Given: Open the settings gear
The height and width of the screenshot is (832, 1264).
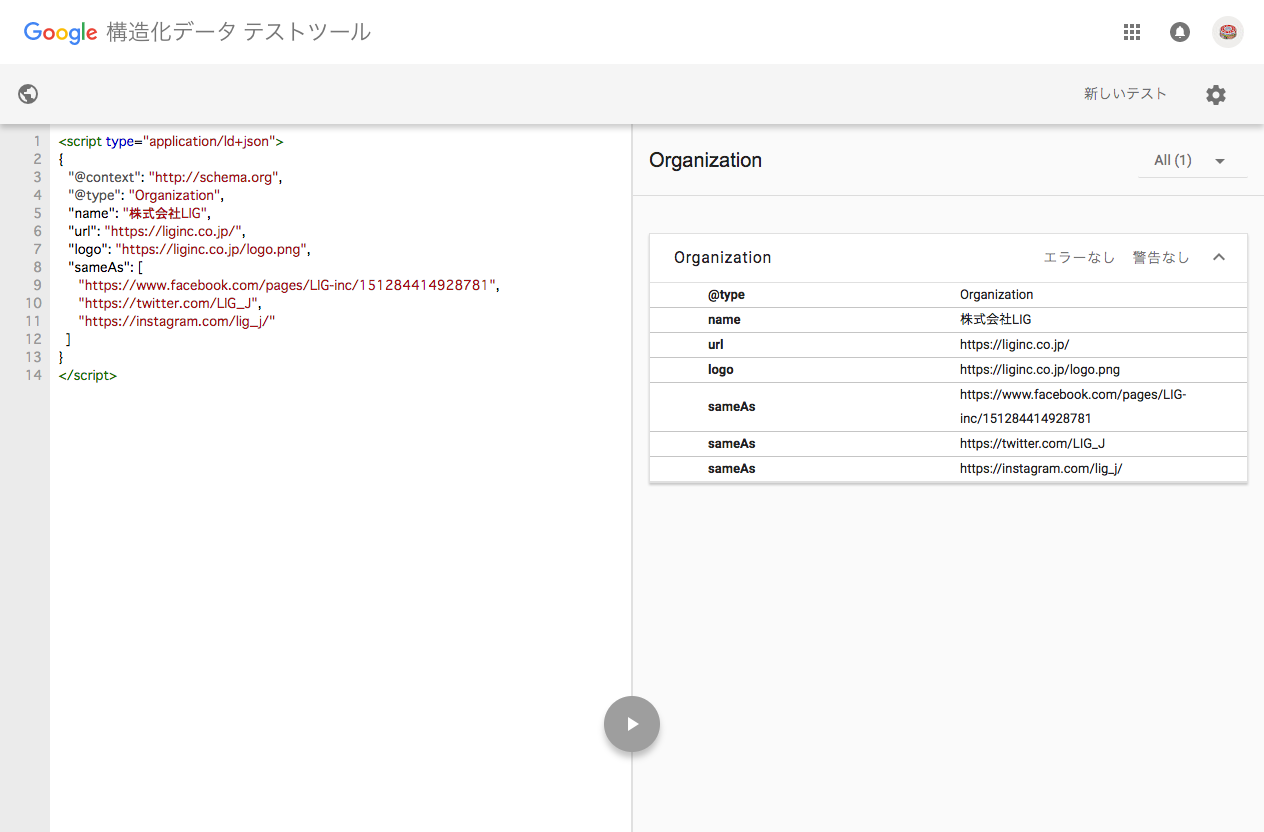Looking at the screenshot, I should click(1215, 95).
